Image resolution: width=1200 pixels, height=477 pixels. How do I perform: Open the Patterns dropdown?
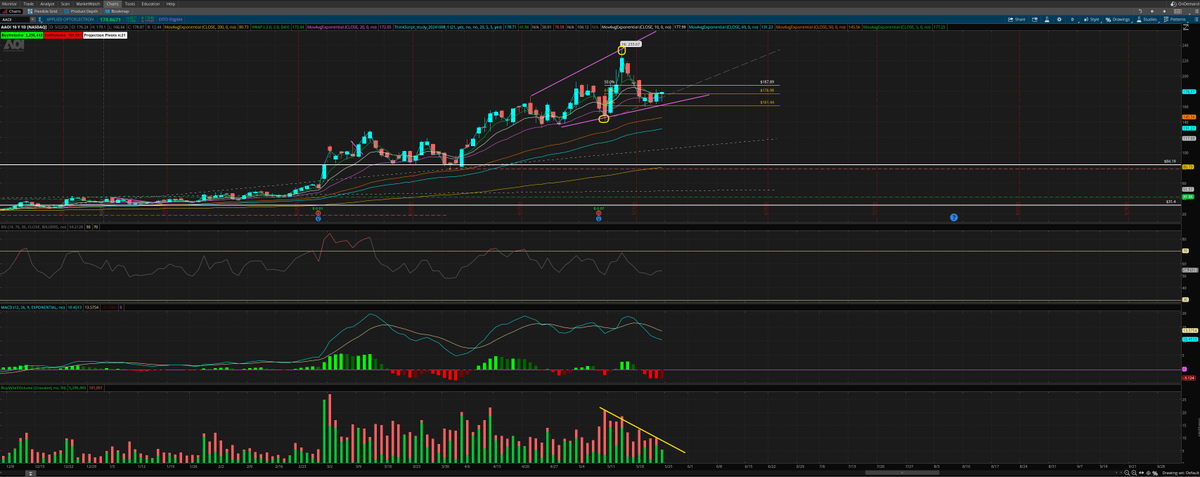click(1175, 19)
